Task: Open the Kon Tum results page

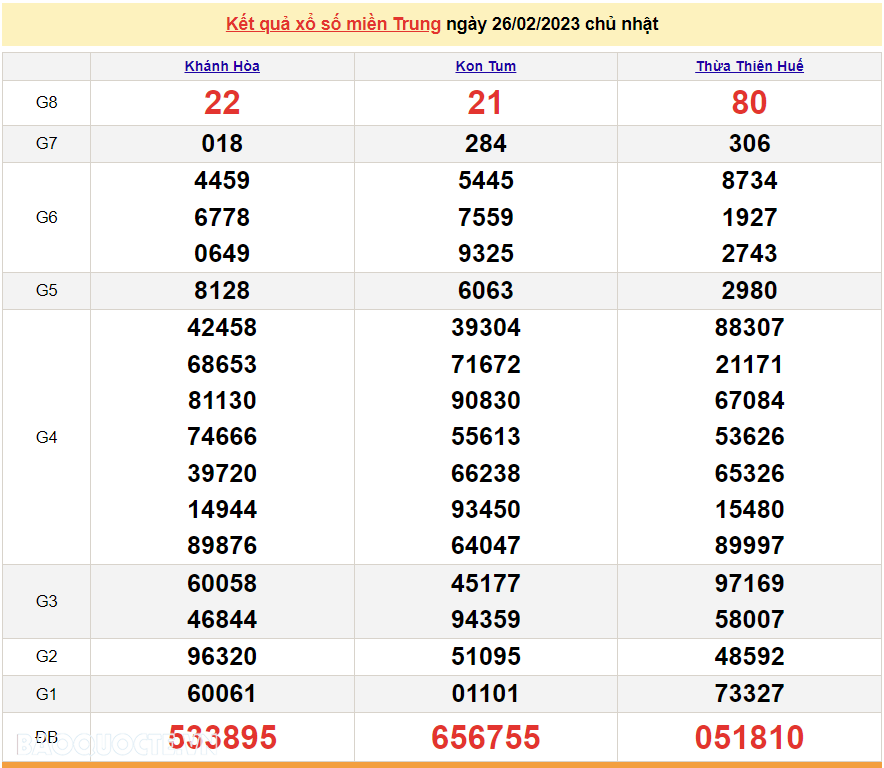Action: click(x=486, y=66)
